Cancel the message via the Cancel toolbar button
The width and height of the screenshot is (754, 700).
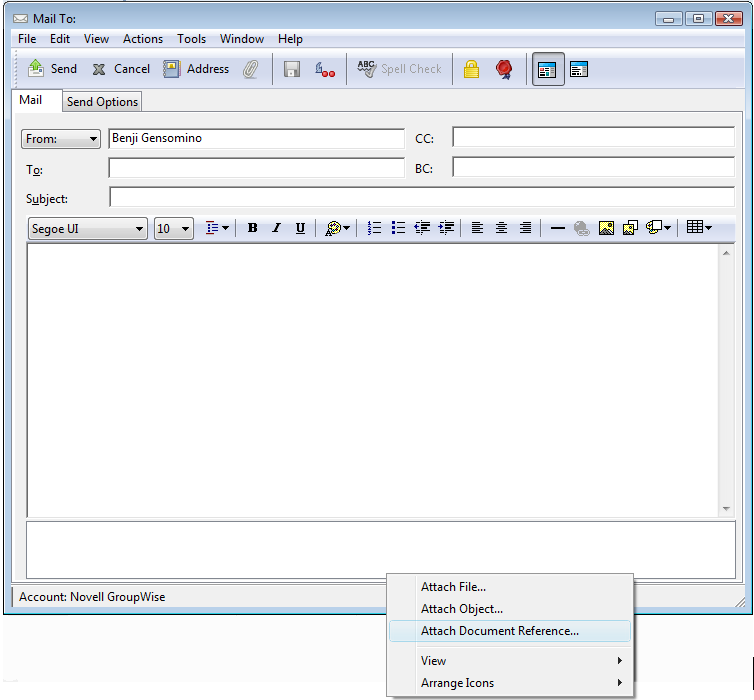pos(121,69)
